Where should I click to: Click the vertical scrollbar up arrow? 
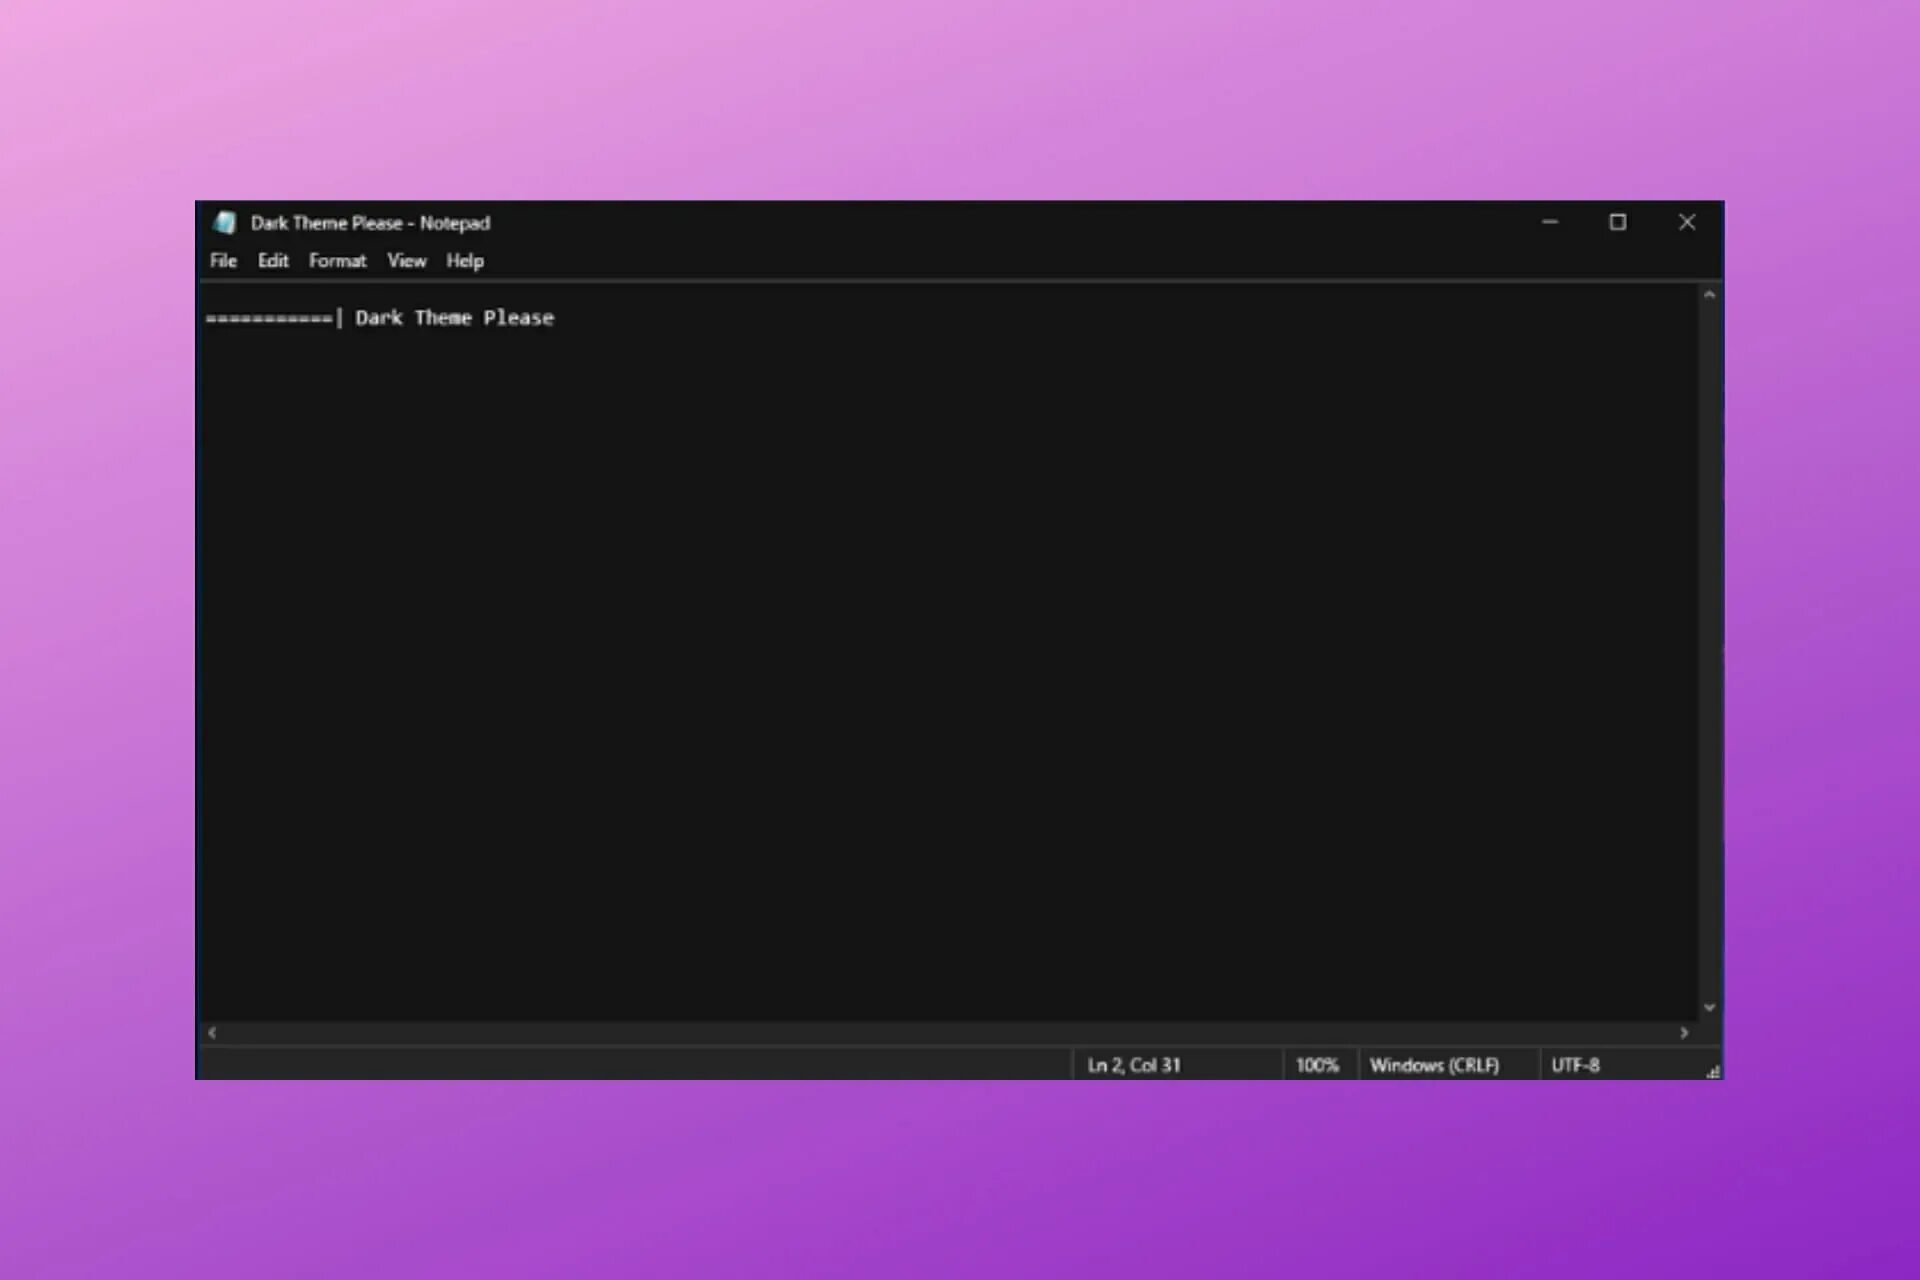[1709, 295]
